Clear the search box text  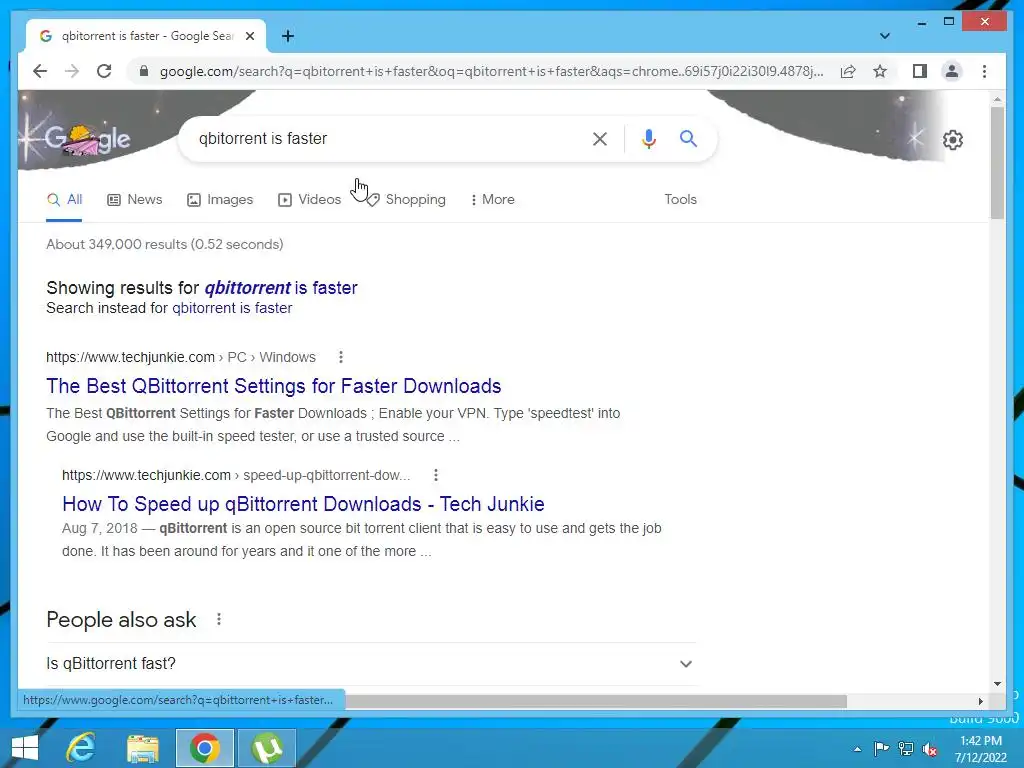(600, 138)
